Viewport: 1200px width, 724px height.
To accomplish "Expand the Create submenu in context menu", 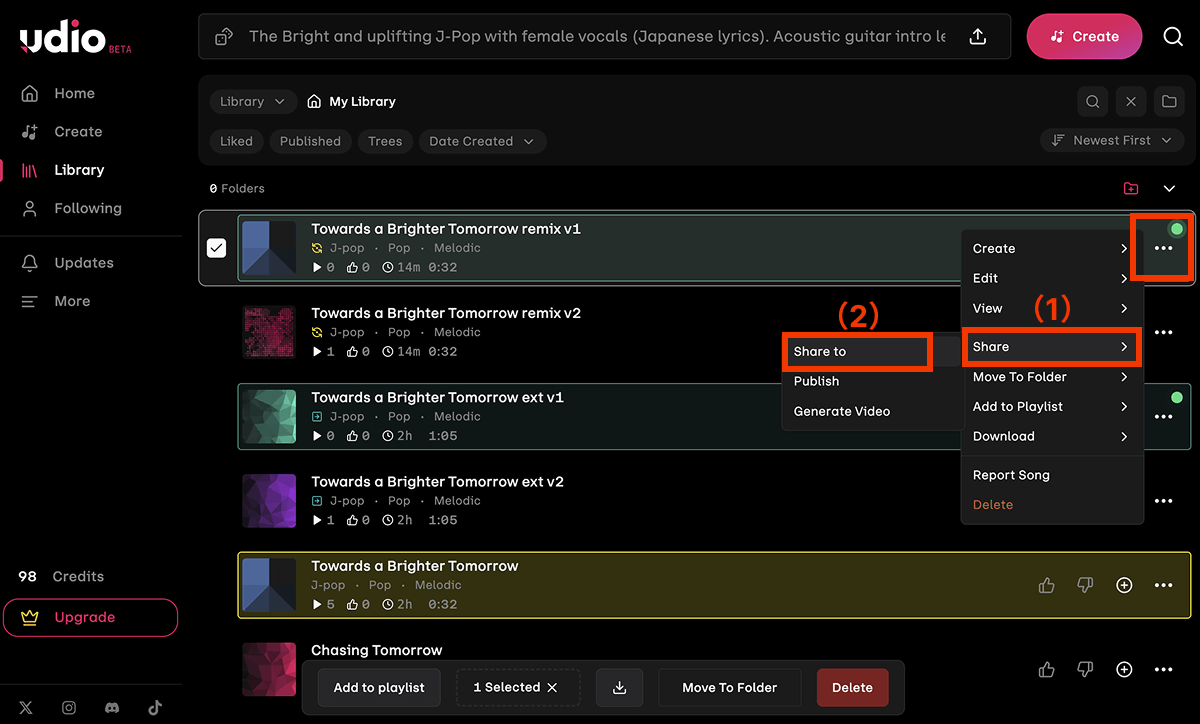I will click(x=1051, y=249).
